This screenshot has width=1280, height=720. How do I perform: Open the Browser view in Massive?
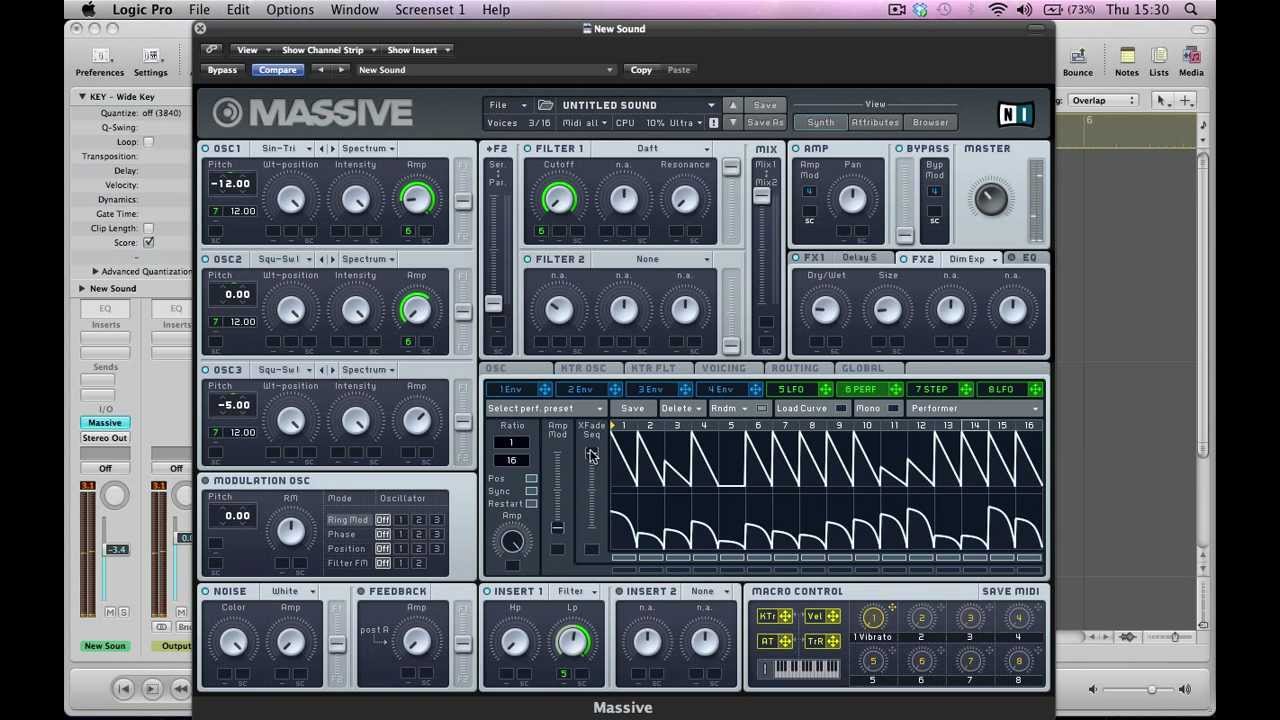click(x=930, y=122)
